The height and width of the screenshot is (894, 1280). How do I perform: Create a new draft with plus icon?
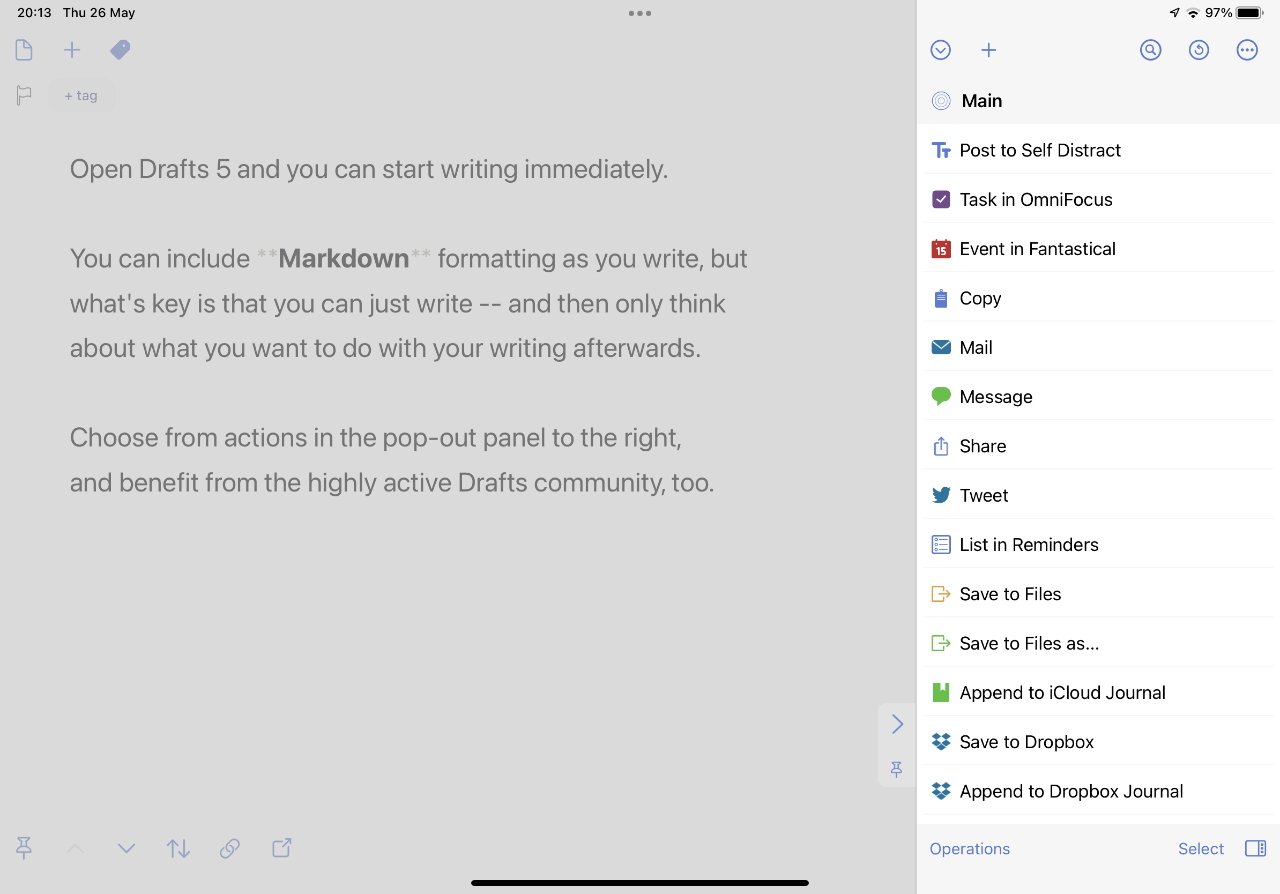(x=72, y=50)
